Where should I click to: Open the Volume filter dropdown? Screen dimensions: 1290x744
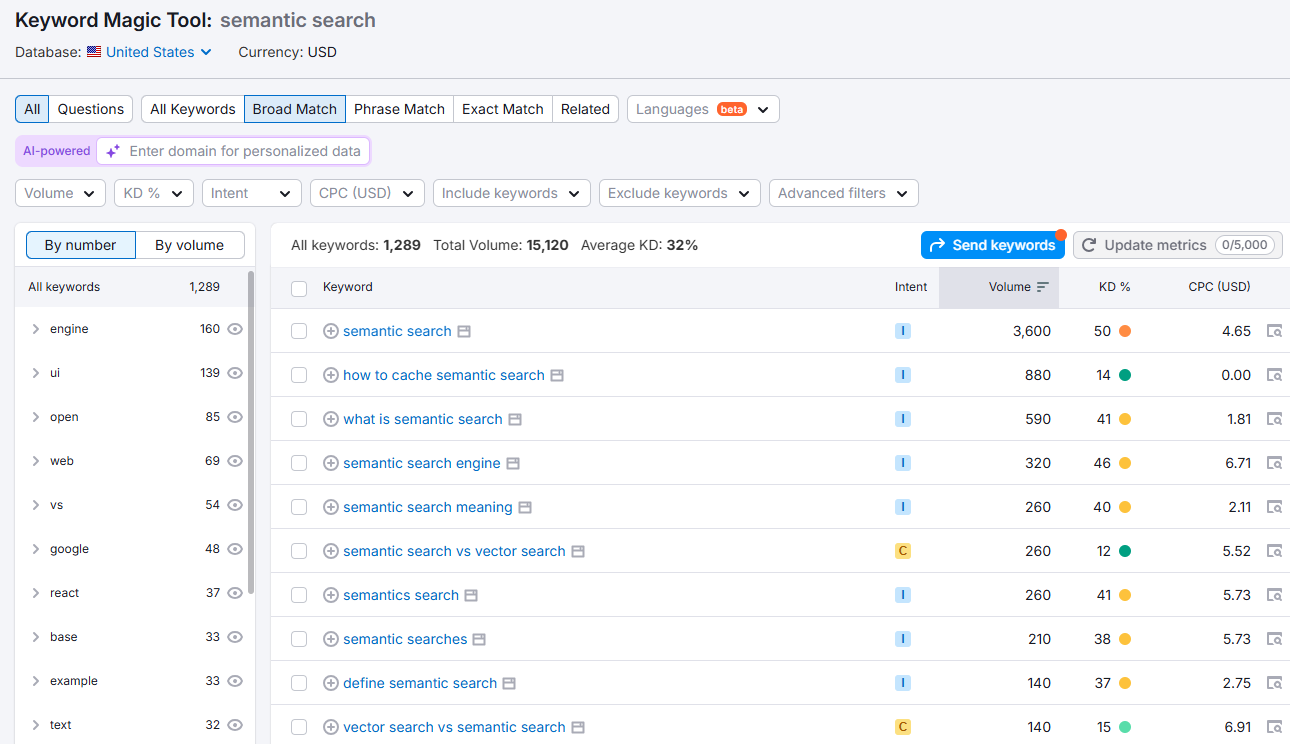click(x=60, y=193)
